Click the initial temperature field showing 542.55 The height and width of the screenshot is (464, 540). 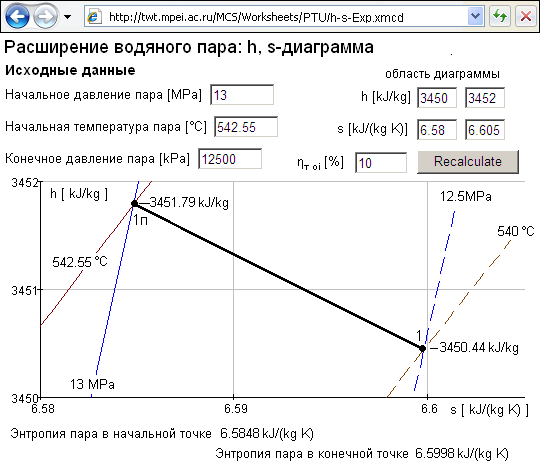tap(246, 127)
